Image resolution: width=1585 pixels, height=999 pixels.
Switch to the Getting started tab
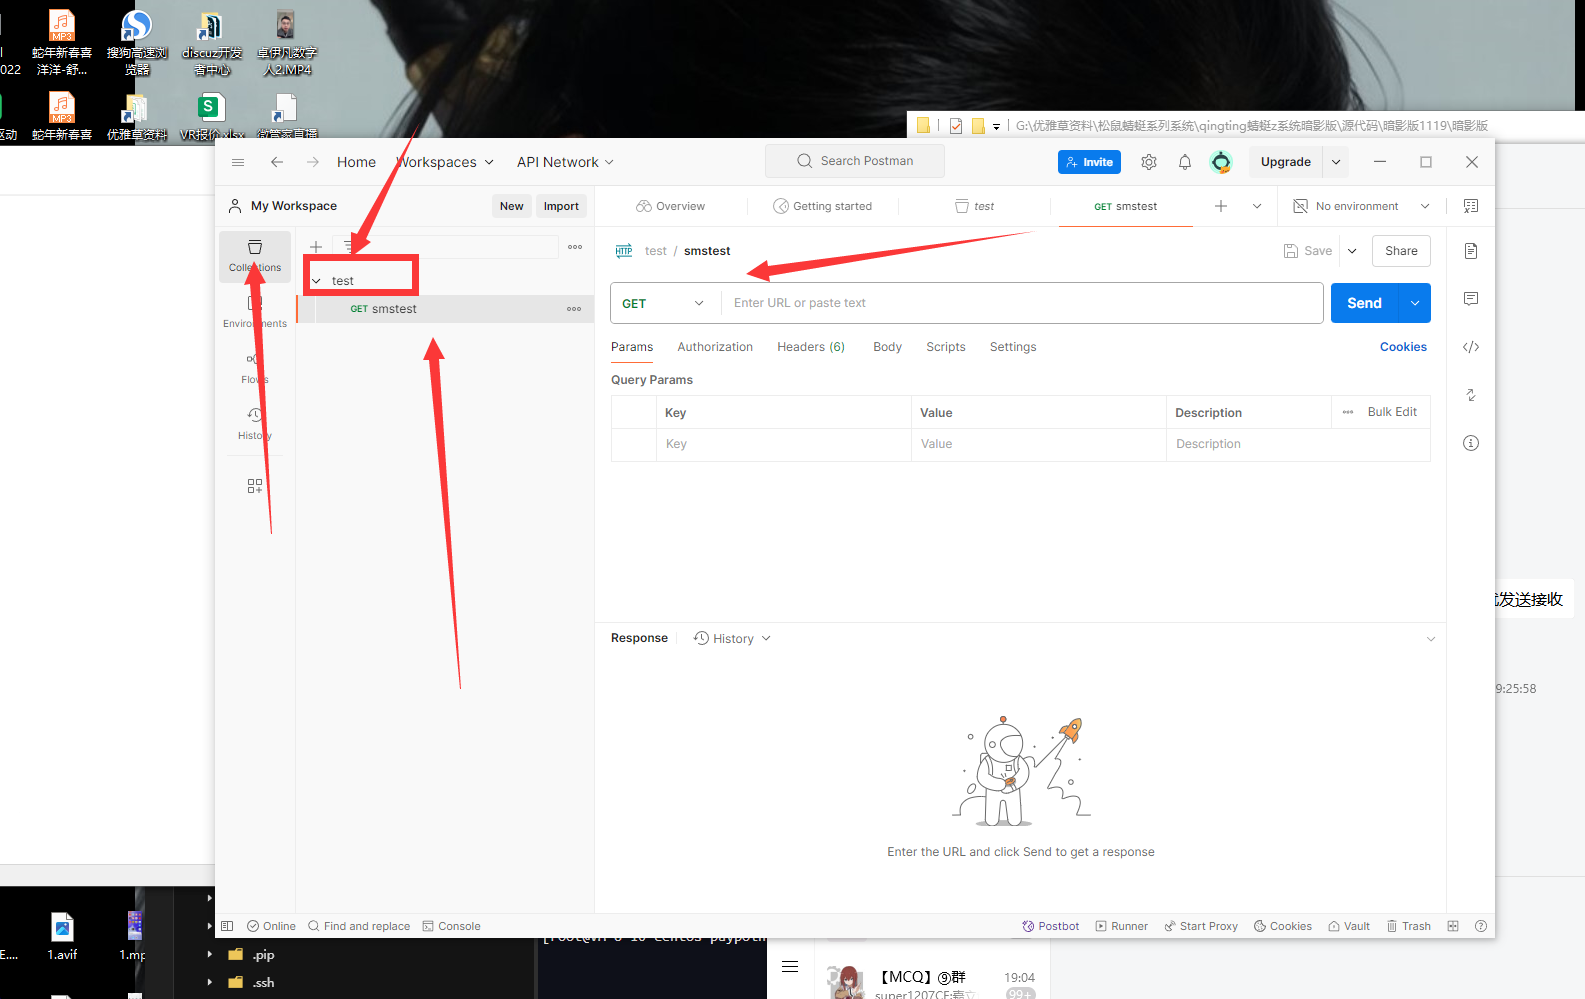[822, 206]
